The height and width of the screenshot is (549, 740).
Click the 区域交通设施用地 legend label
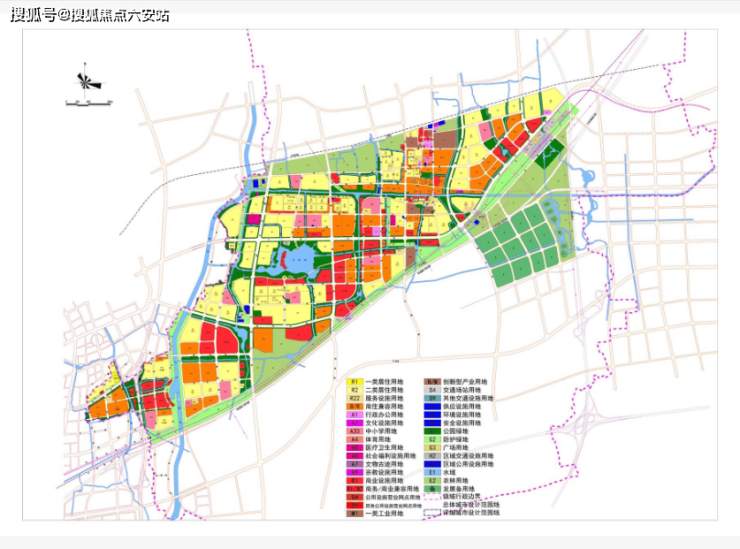tap(468, 456)
